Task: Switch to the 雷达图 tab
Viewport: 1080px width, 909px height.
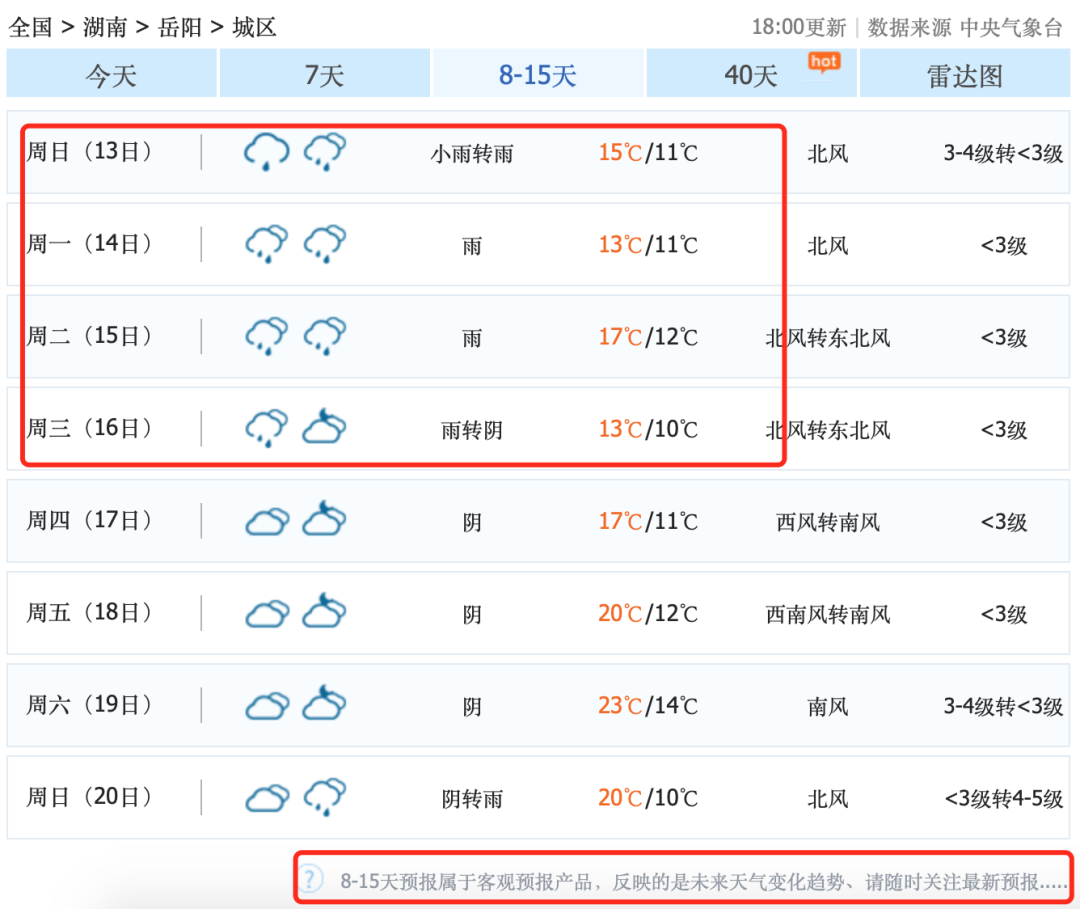Action: pyautogui.click(x=964, y=75)
